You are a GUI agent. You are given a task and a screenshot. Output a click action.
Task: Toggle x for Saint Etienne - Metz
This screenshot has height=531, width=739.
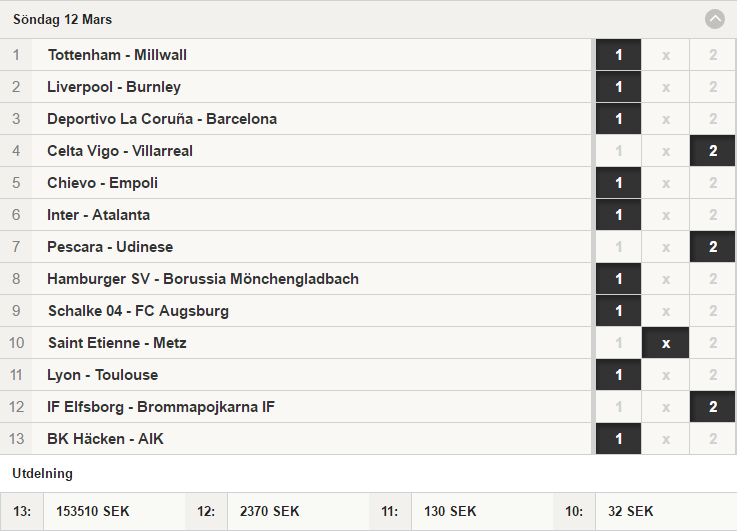pyautogui.click(x=665, y=343)
